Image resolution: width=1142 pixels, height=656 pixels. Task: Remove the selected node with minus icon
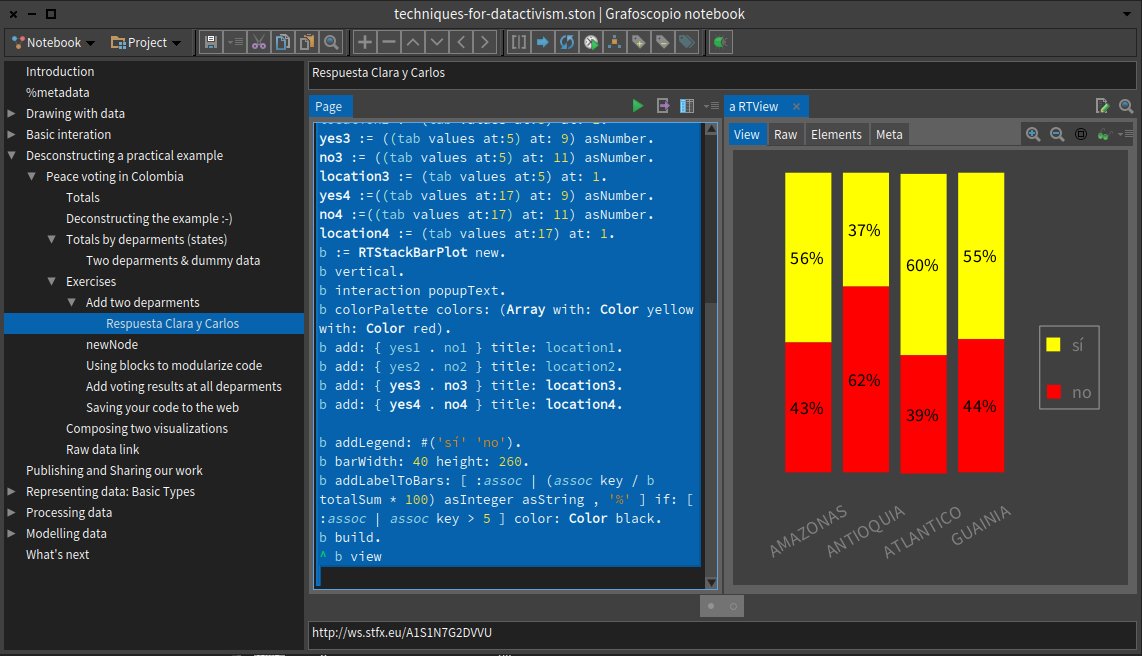[x=389, y=42]
